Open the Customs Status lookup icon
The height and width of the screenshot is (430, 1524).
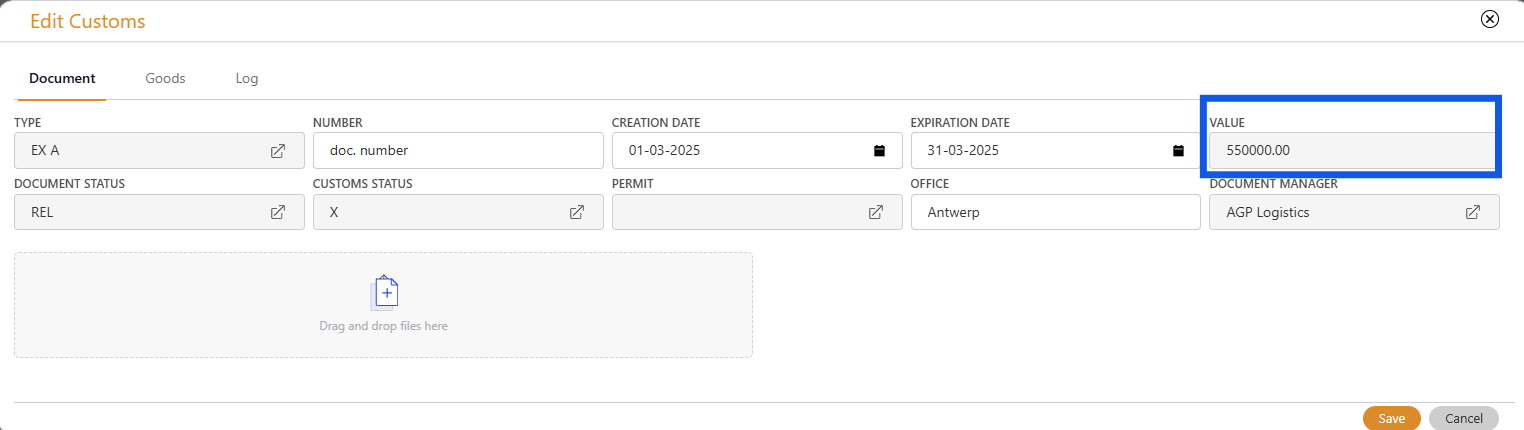[x=577, y=212]
